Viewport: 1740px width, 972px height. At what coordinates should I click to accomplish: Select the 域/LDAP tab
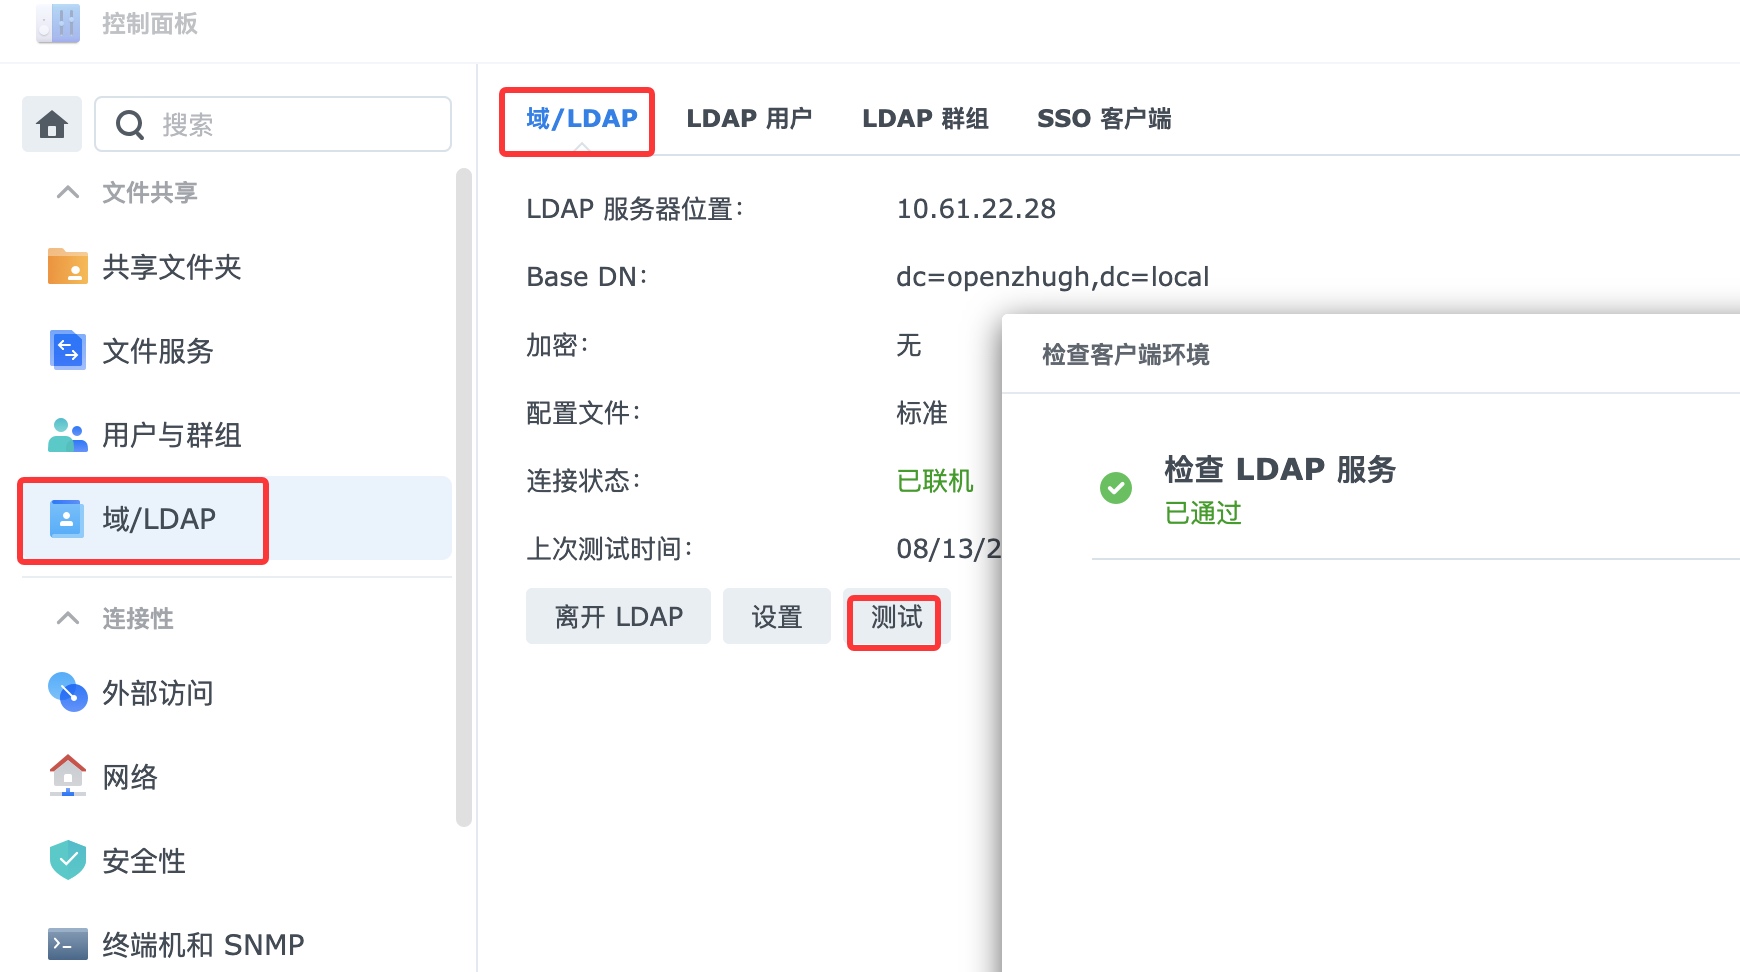pos(581,119)
